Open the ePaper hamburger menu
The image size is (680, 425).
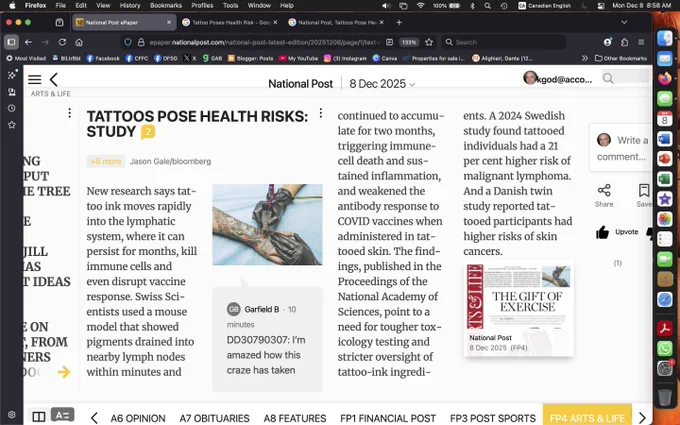click(35, 79)
